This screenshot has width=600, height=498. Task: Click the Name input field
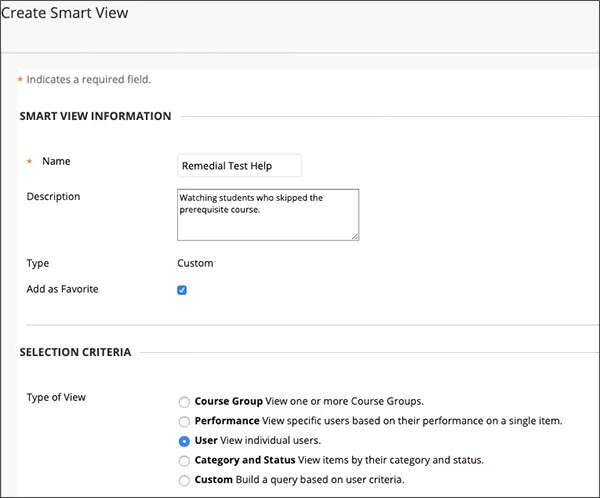pos(238,166)
